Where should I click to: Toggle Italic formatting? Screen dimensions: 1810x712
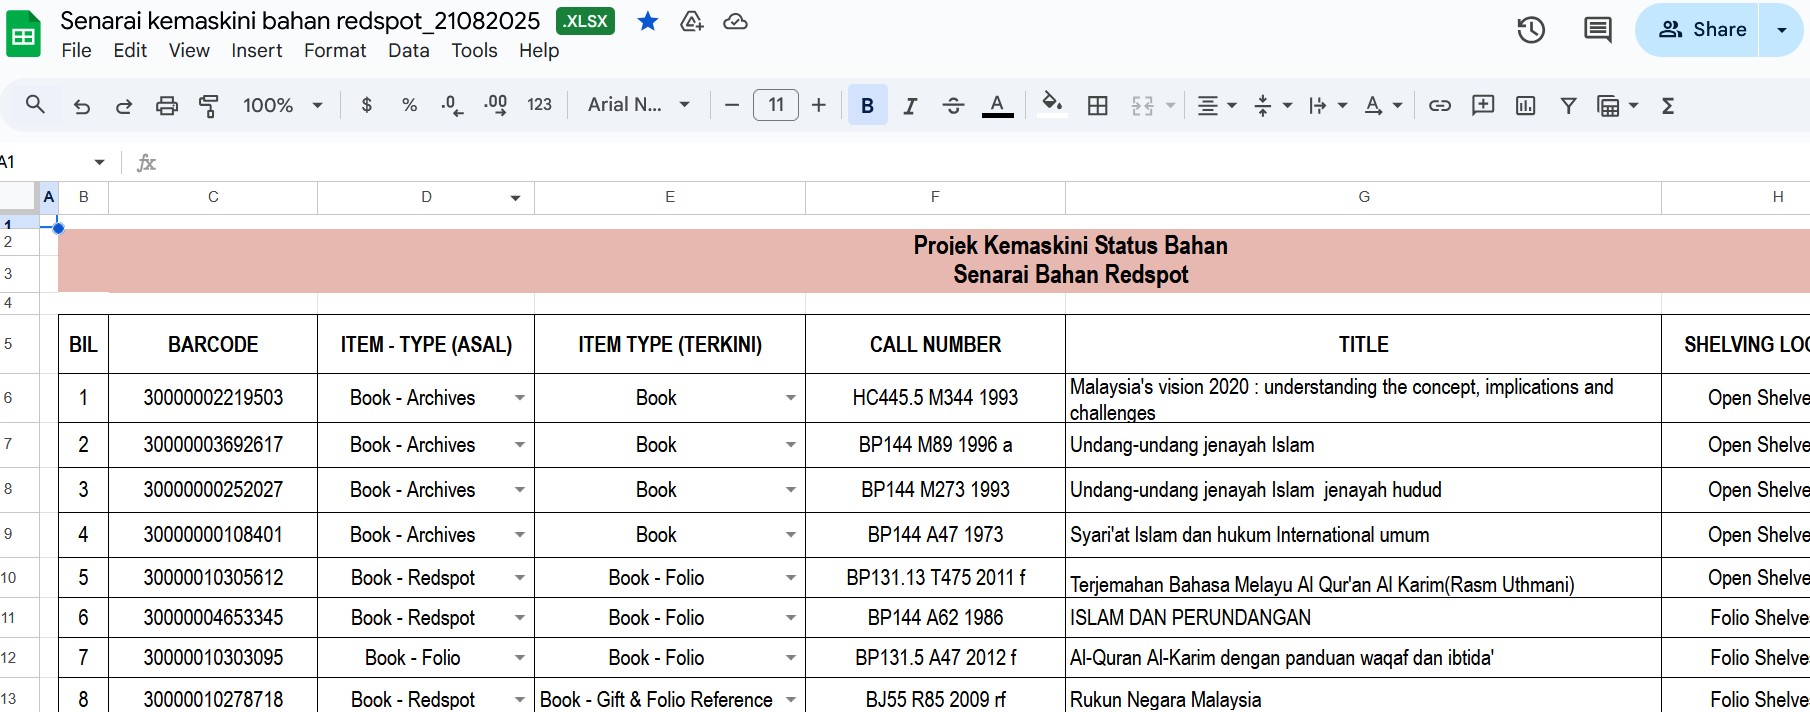pos(910,106)
